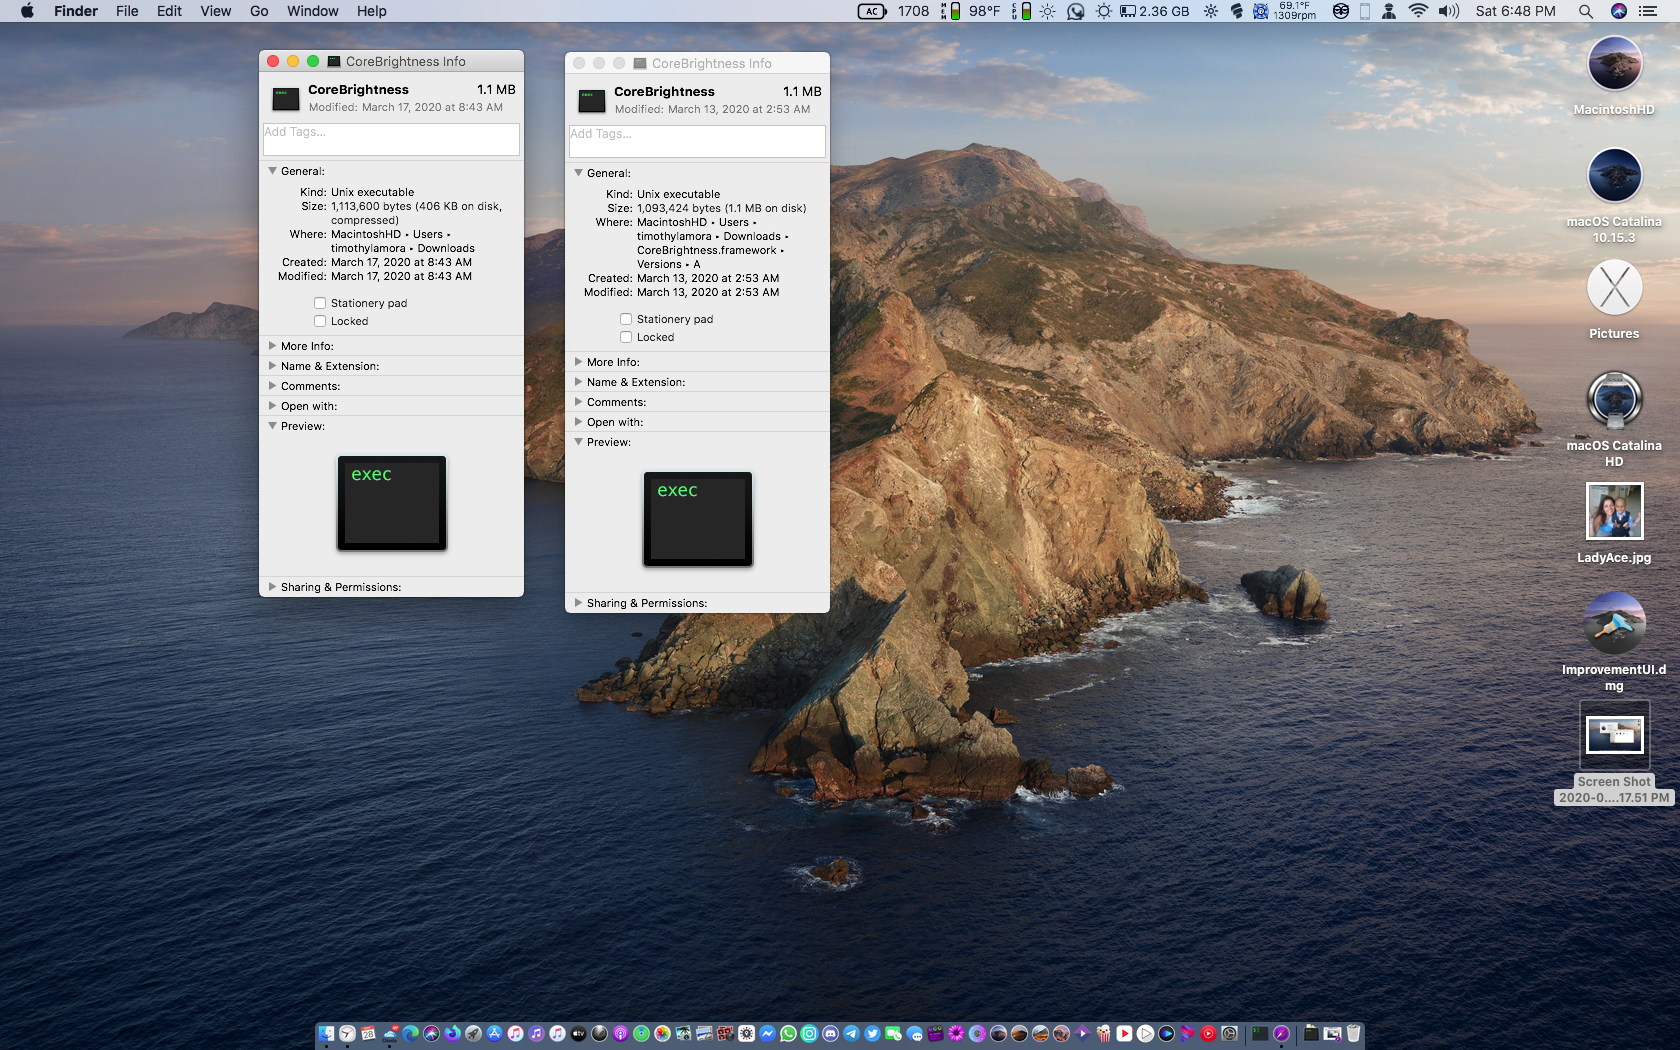Open the Go menu
The image size is (1680, 1050).
pos(259,11)
